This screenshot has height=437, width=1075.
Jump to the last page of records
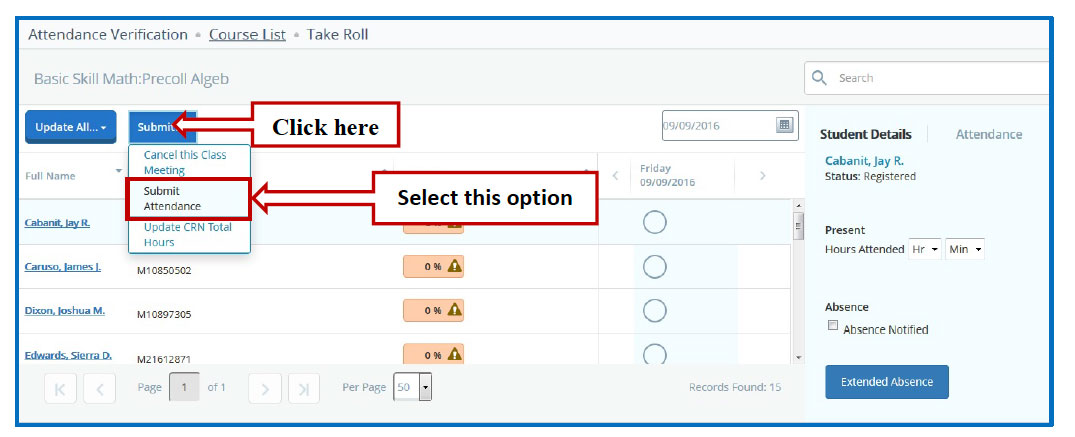[x=303, y=387]
